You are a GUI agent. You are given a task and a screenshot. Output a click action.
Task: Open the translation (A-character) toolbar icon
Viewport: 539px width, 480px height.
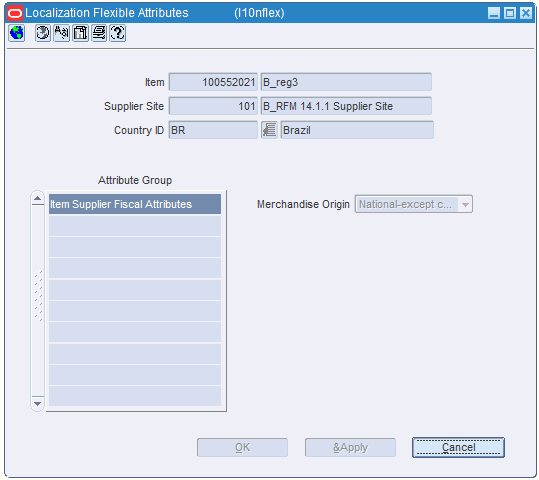click(x=62, y=33)
